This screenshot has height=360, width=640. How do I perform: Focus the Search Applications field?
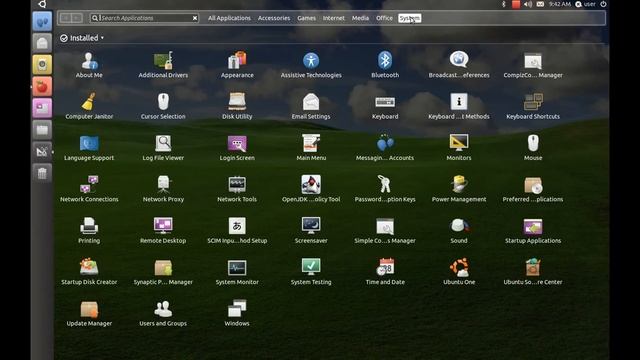tap(144, 18)
